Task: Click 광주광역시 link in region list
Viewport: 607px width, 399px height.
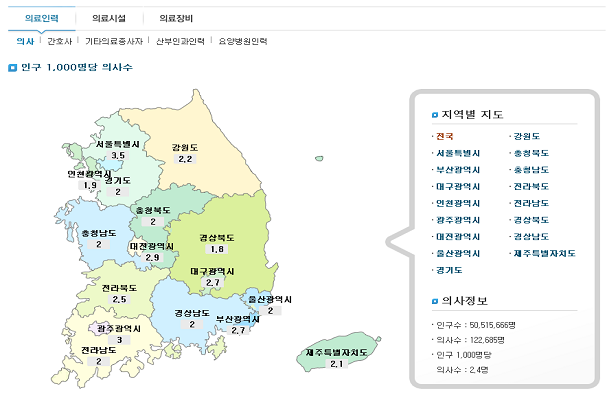Action: coord(458,220)
